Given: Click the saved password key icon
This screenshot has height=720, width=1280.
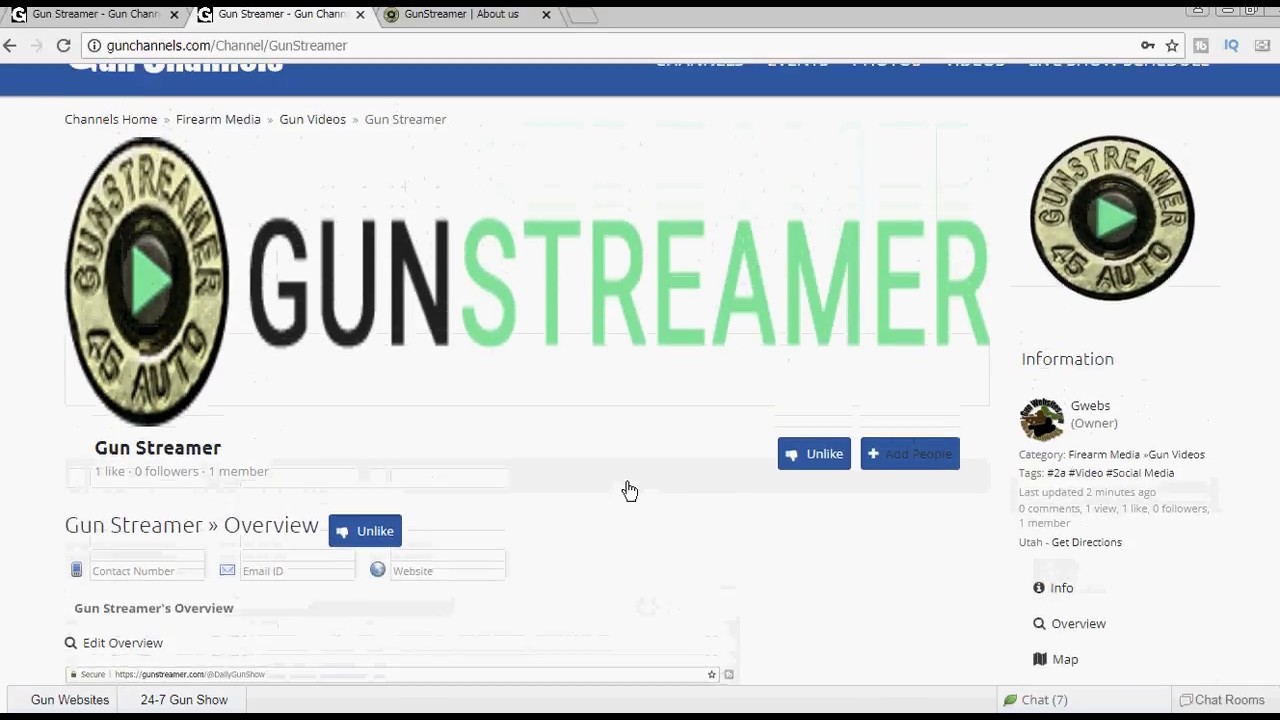Looking at the screenshot, I should [x=1148, y=45].
